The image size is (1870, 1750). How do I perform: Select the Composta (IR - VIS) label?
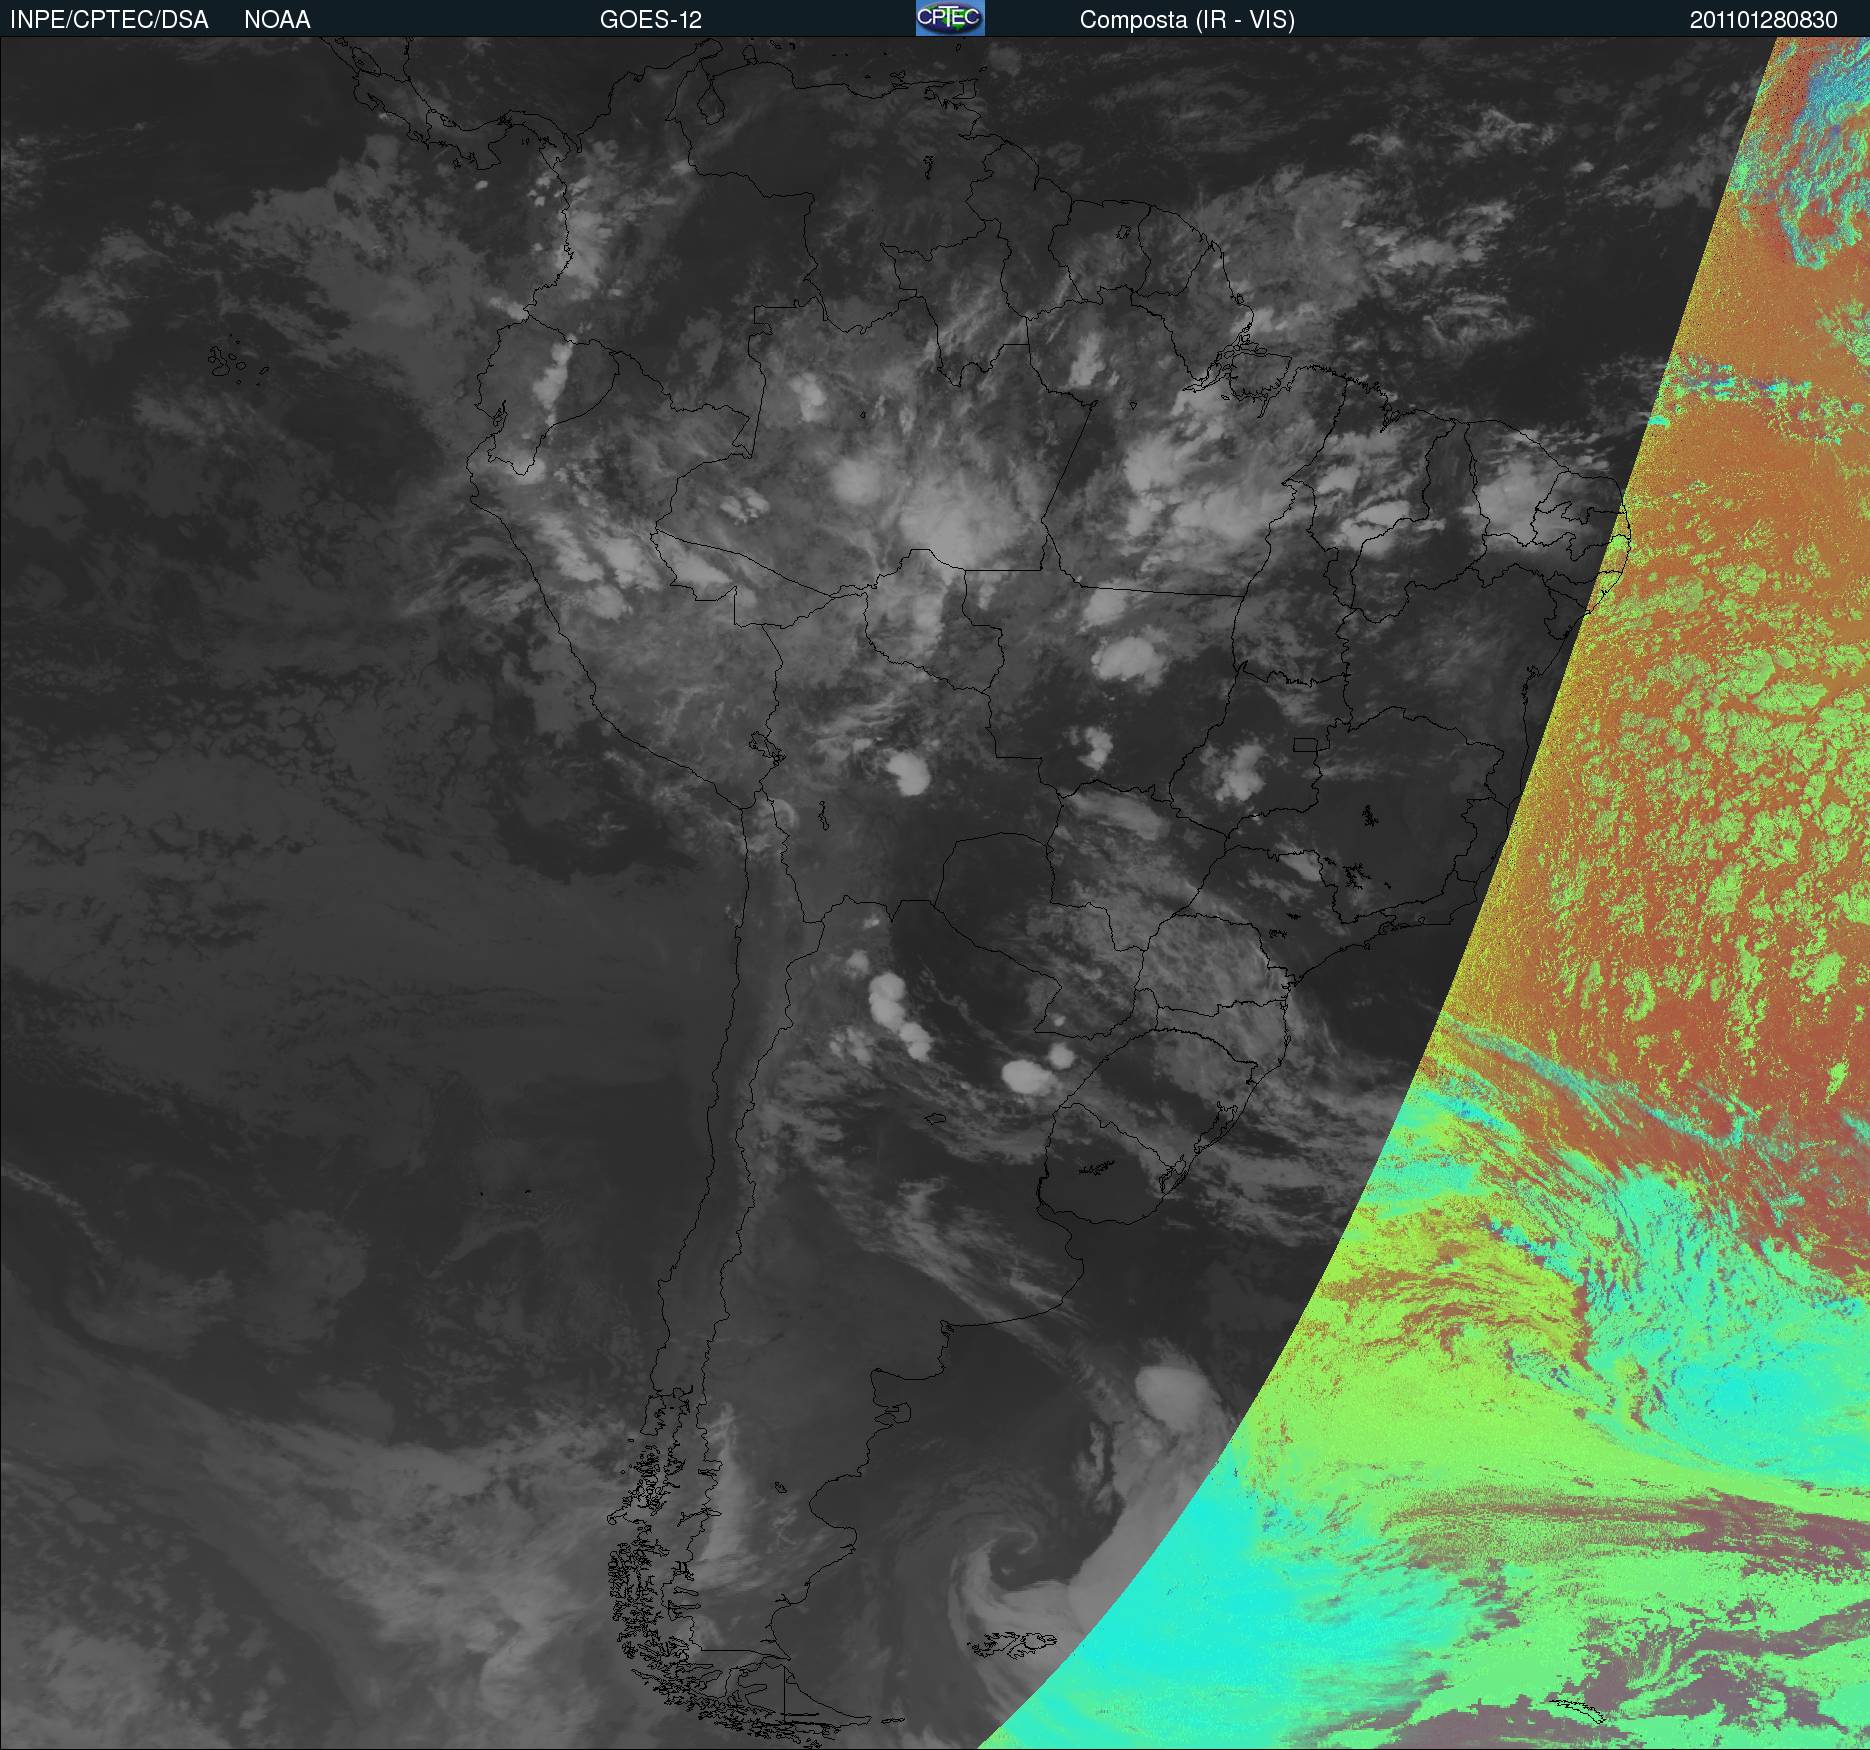click(1187, 20)
